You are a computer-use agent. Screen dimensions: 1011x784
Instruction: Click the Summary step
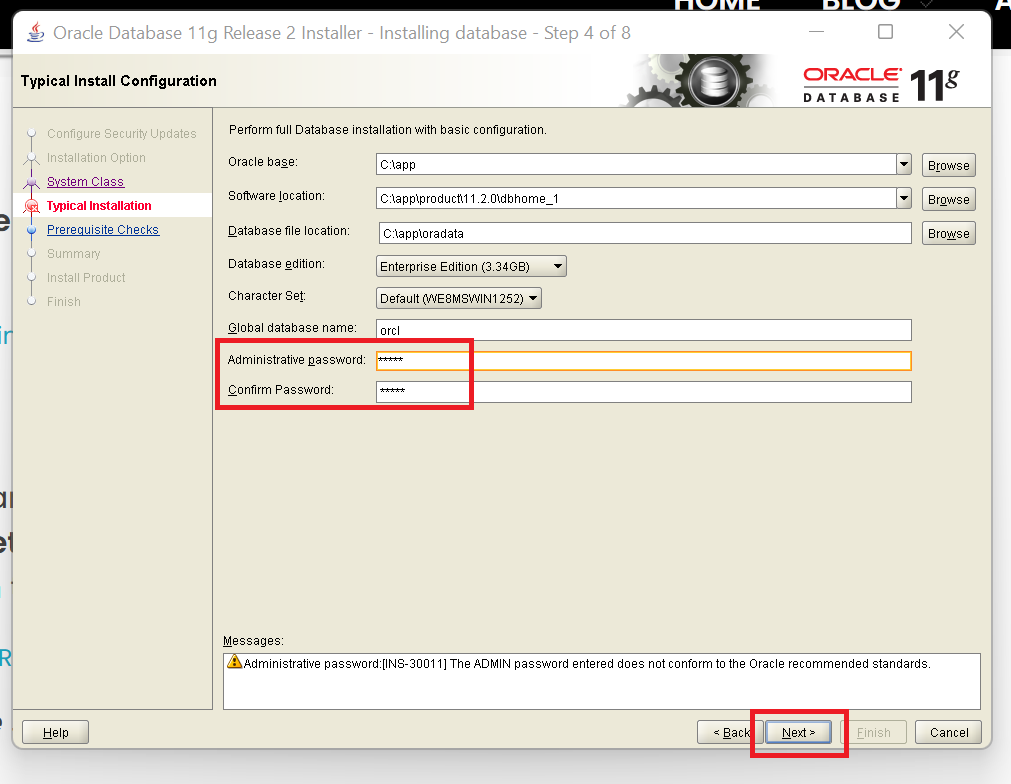pos(74,254)
